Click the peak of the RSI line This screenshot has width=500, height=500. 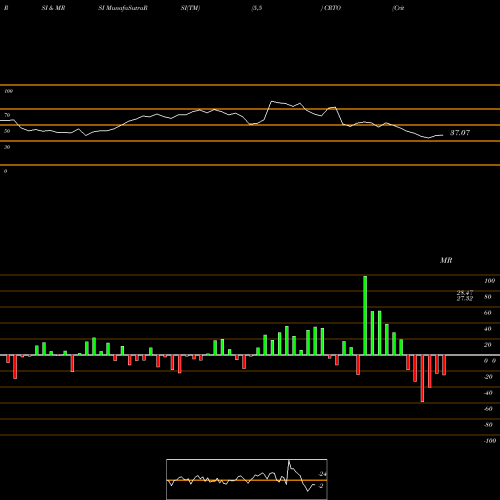click(x=272, y=101)
